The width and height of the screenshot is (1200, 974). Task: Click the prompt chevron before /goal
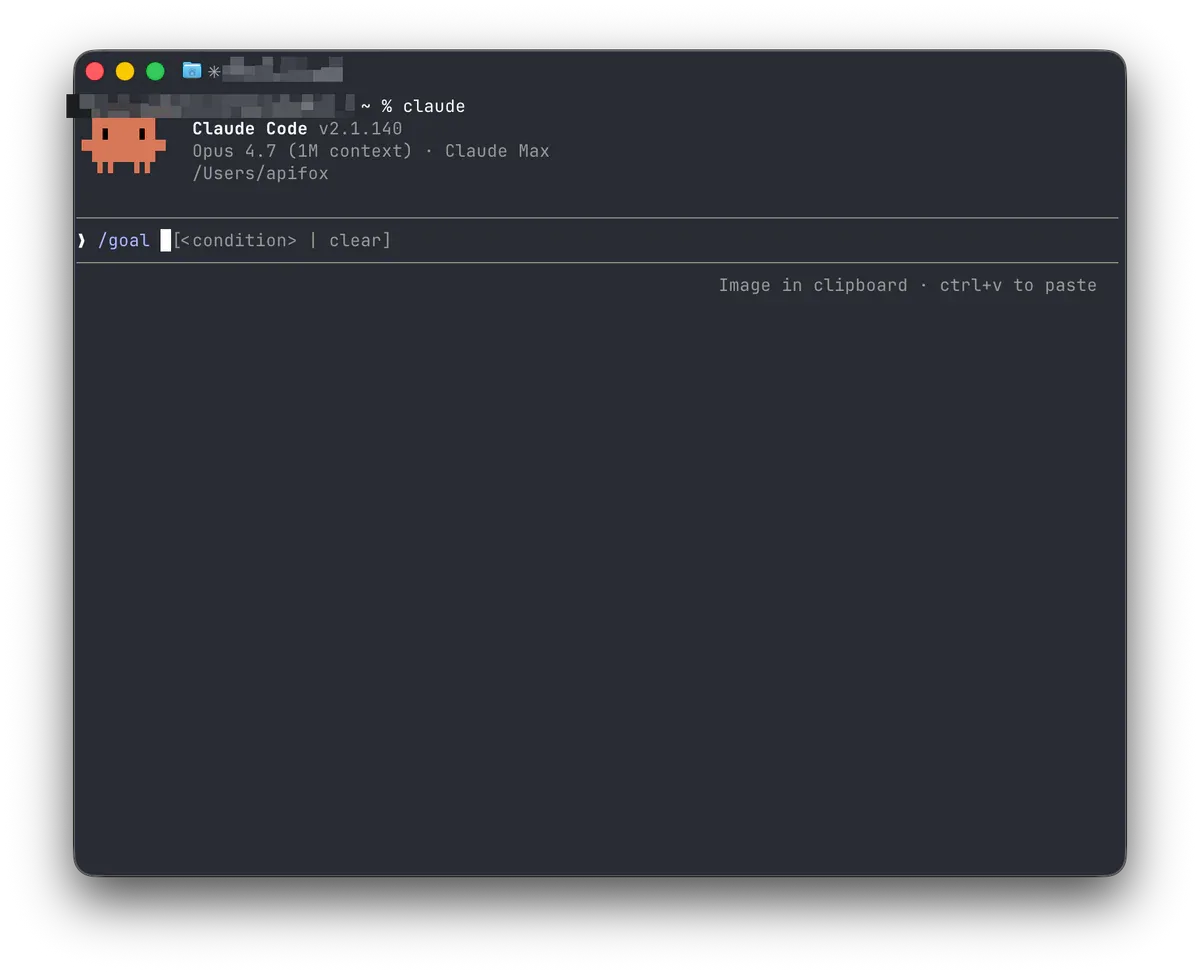pos(82,241)
